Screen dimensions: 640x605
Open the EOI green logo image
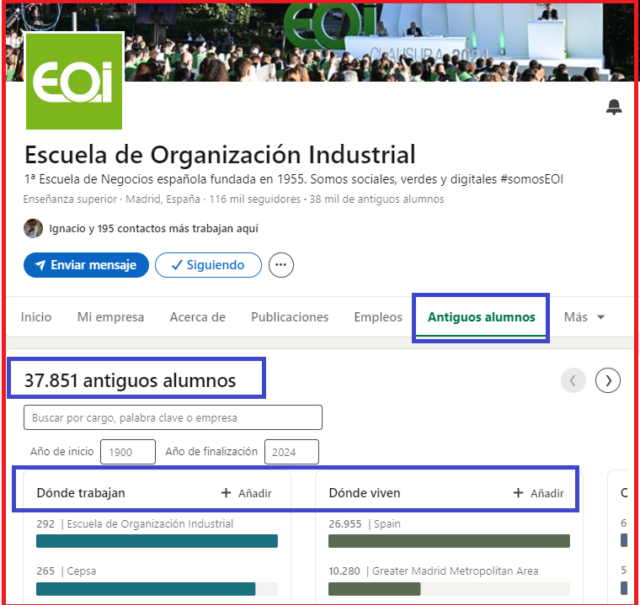point(74,81)
